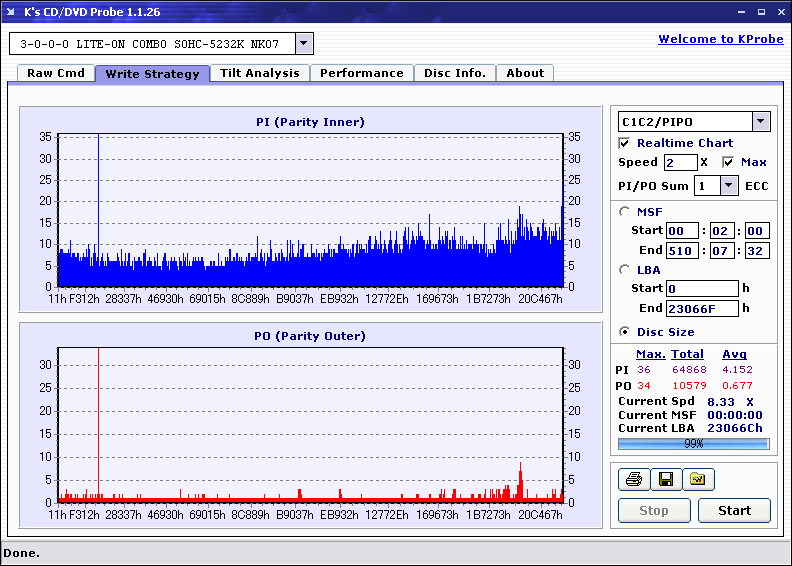Expand the C1C2/PIPO test type dropdown

pyautogui.click(x=760, y=122)
